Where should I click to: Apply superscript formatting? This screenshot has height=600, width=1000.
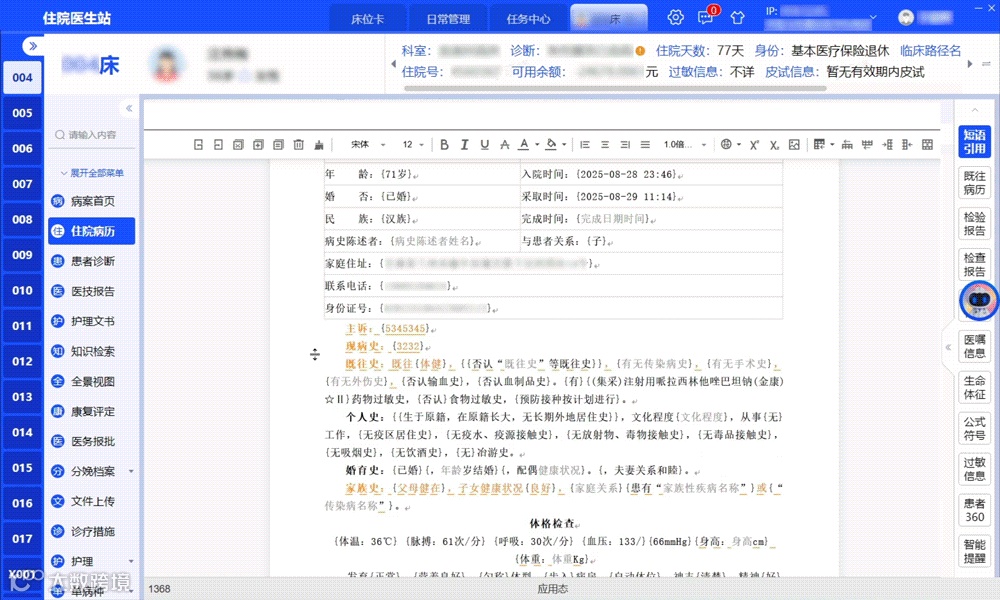click(x=754, y=145)
